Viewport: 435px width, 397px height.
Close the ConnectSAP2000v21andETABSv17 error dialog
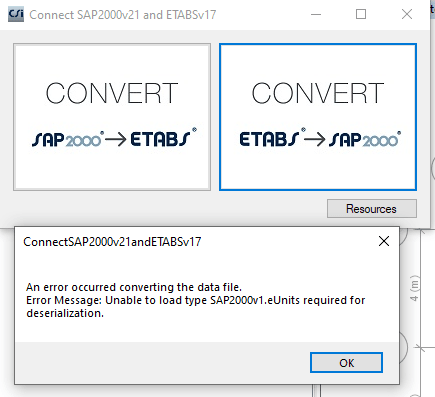coord(384,241)
